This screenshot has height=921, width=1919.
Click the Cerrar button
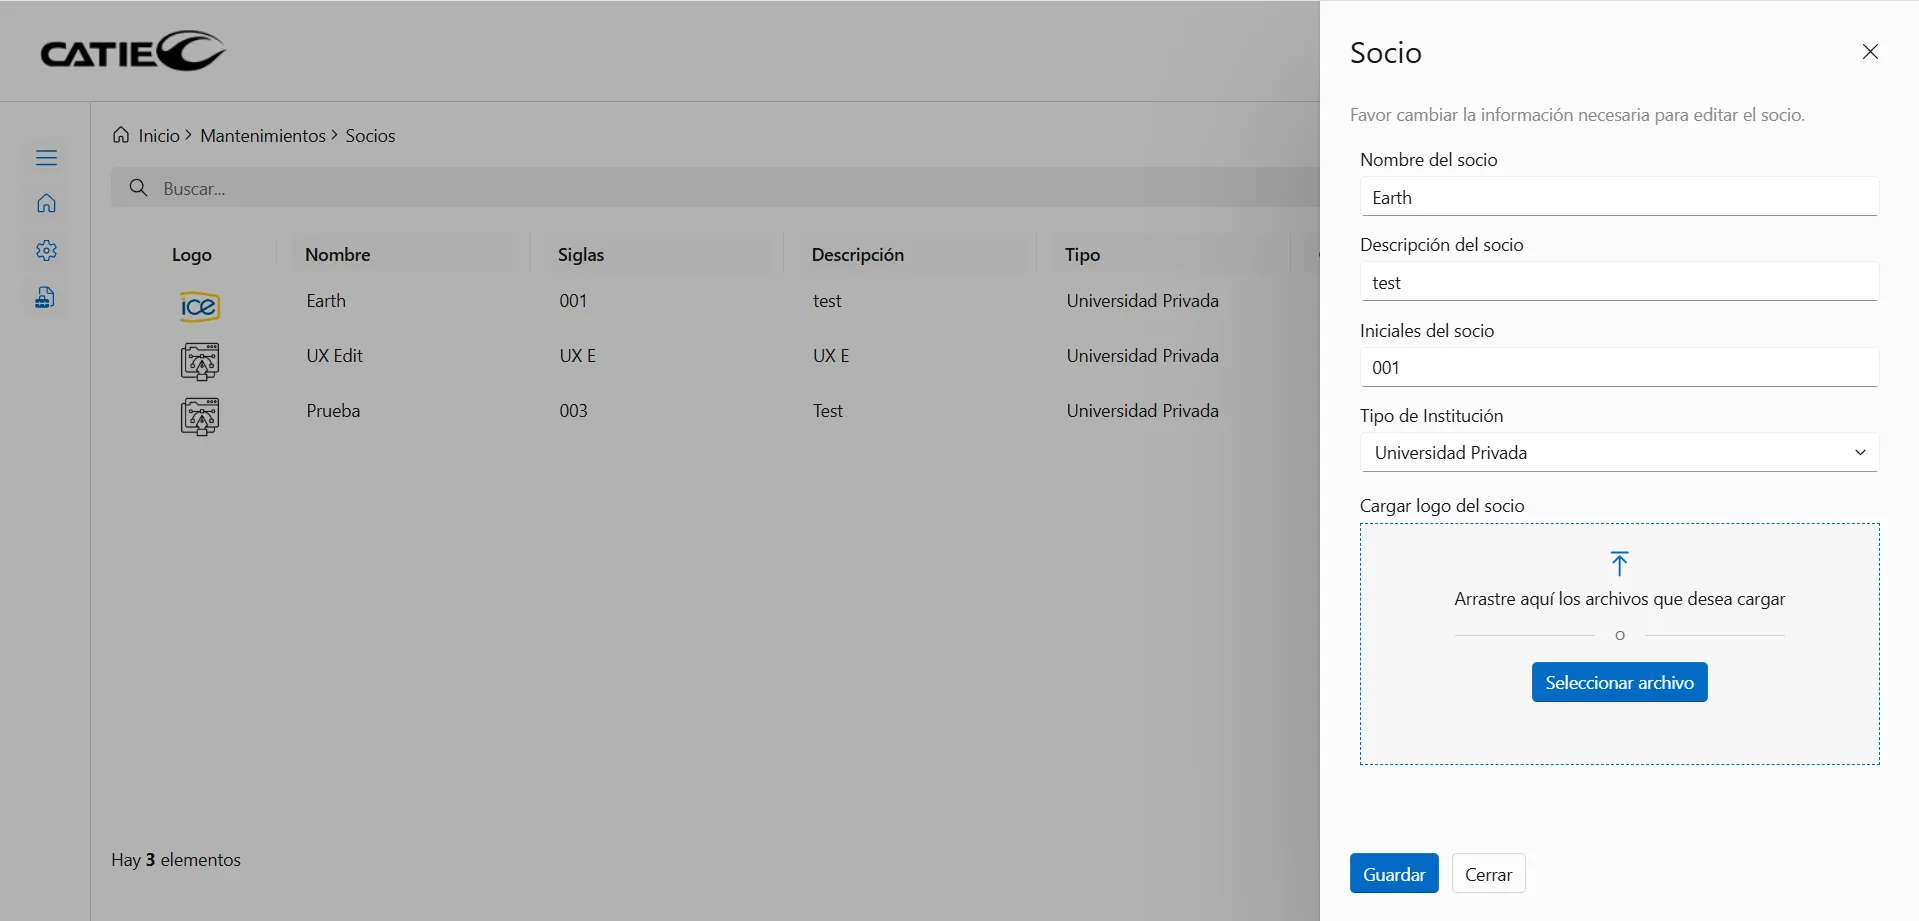tap(1488, 874)
